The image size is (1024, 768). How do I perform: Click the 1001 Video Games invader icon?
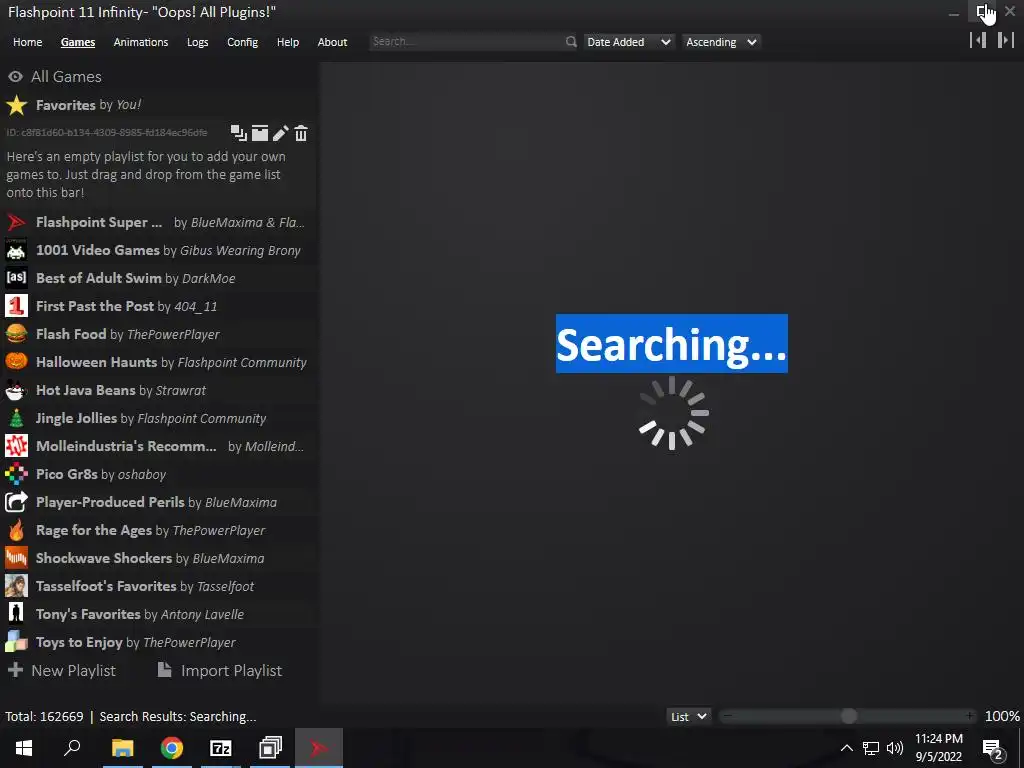[x=16, y=250]
